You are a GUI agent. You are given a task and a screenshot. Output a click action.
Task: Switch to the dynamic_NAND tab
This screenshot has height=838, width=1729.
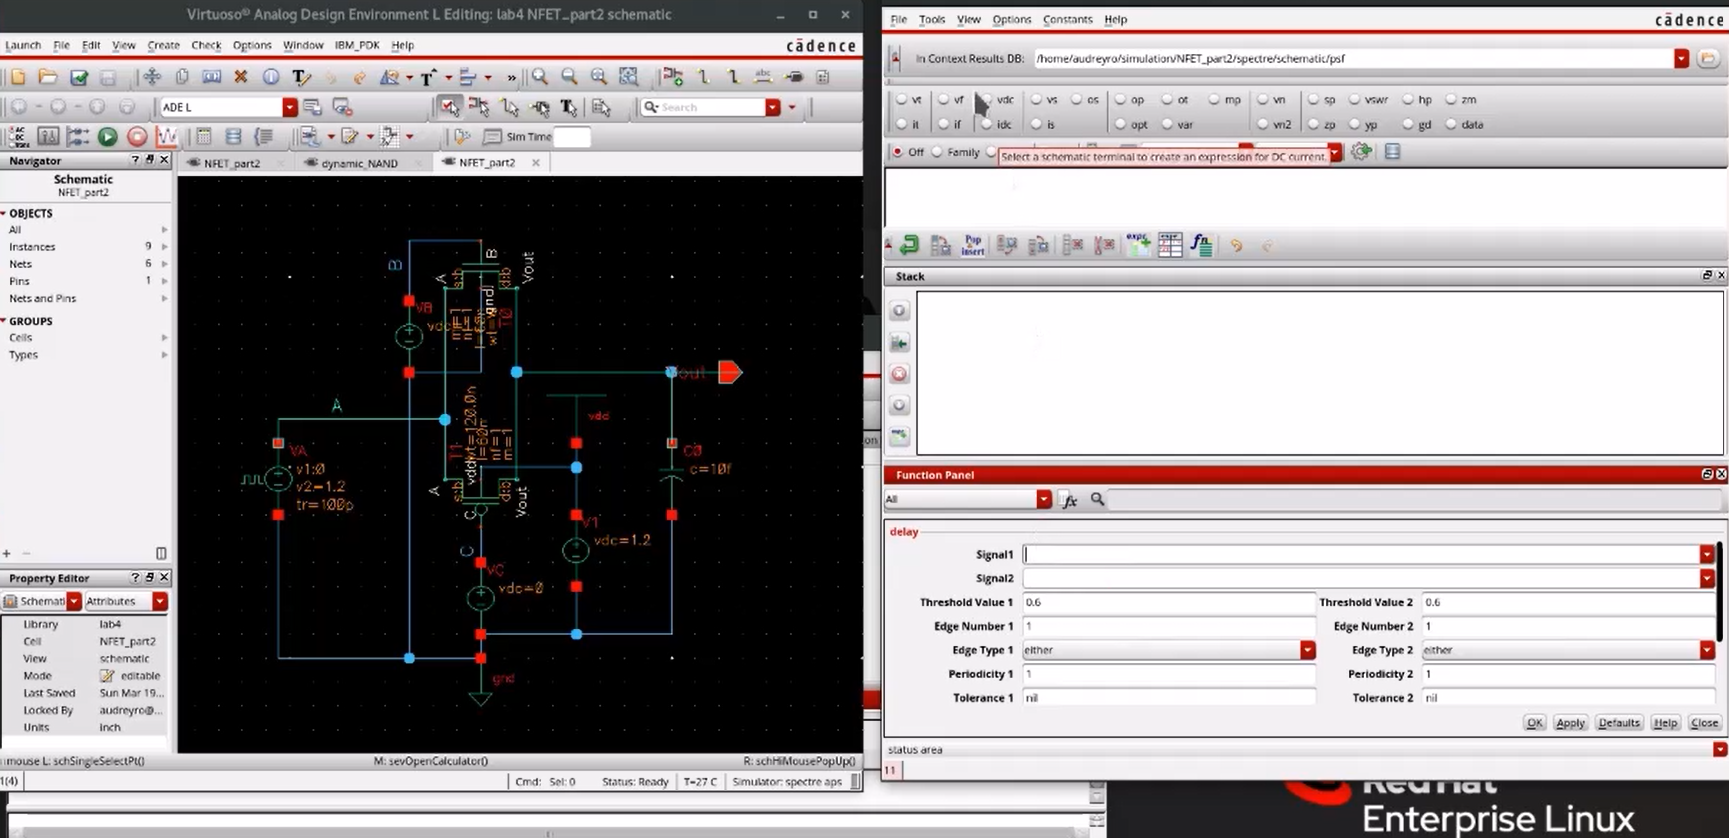click(359, 163)
